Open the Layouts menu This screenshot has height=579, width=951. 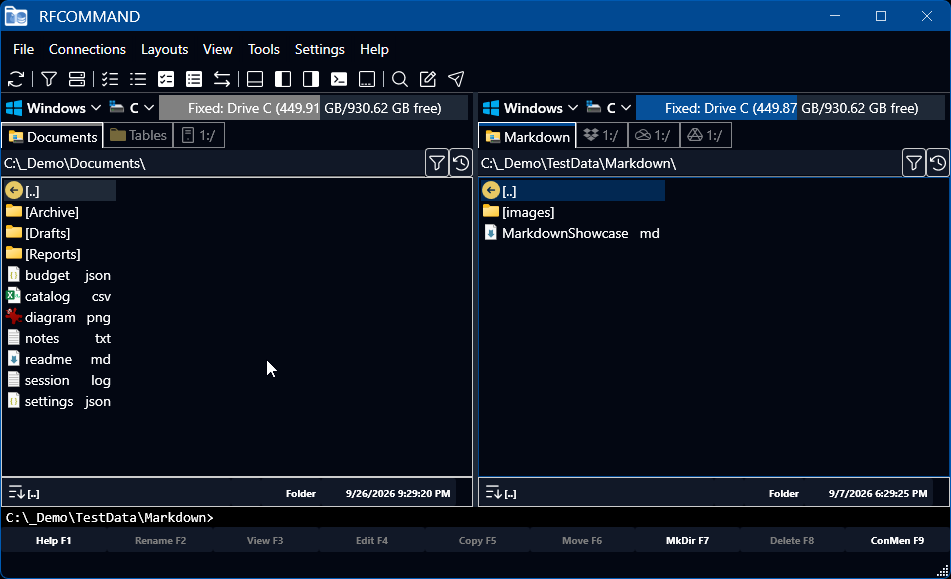click(164, 49)
